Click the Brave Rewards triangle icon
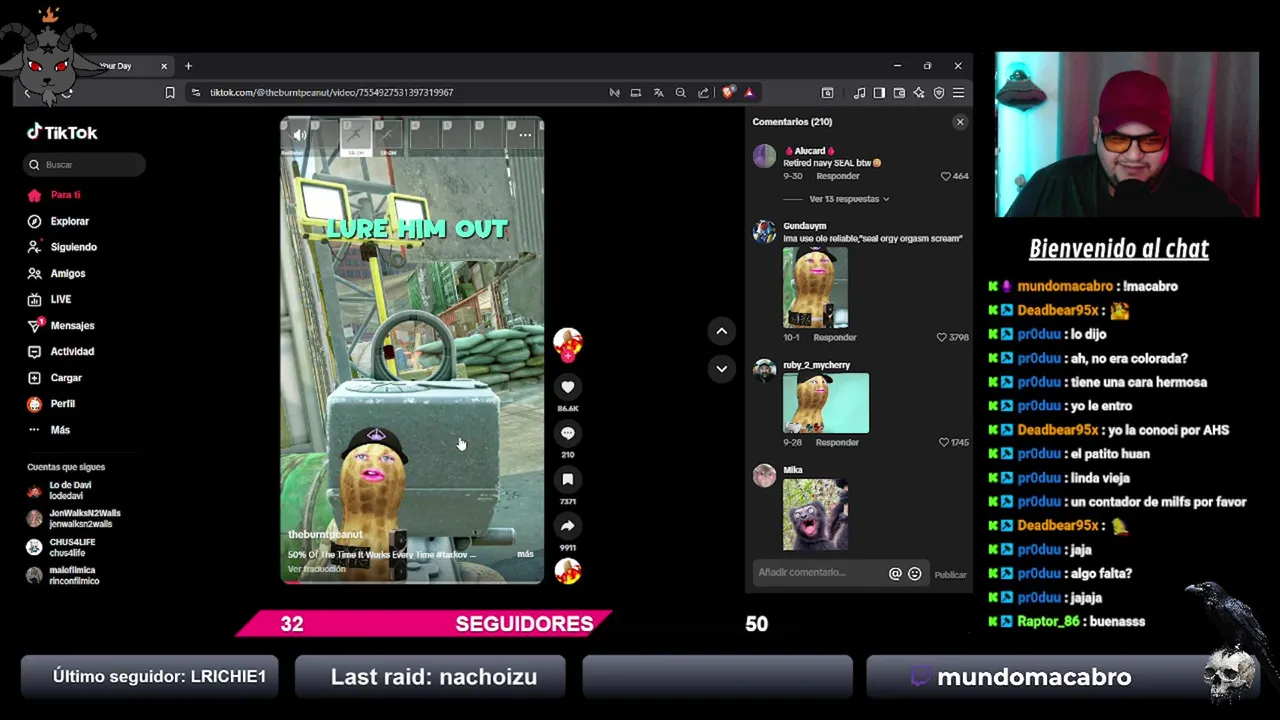Image resolution: width=1280 pixels, height=720 pixels. tap(749, 93)
